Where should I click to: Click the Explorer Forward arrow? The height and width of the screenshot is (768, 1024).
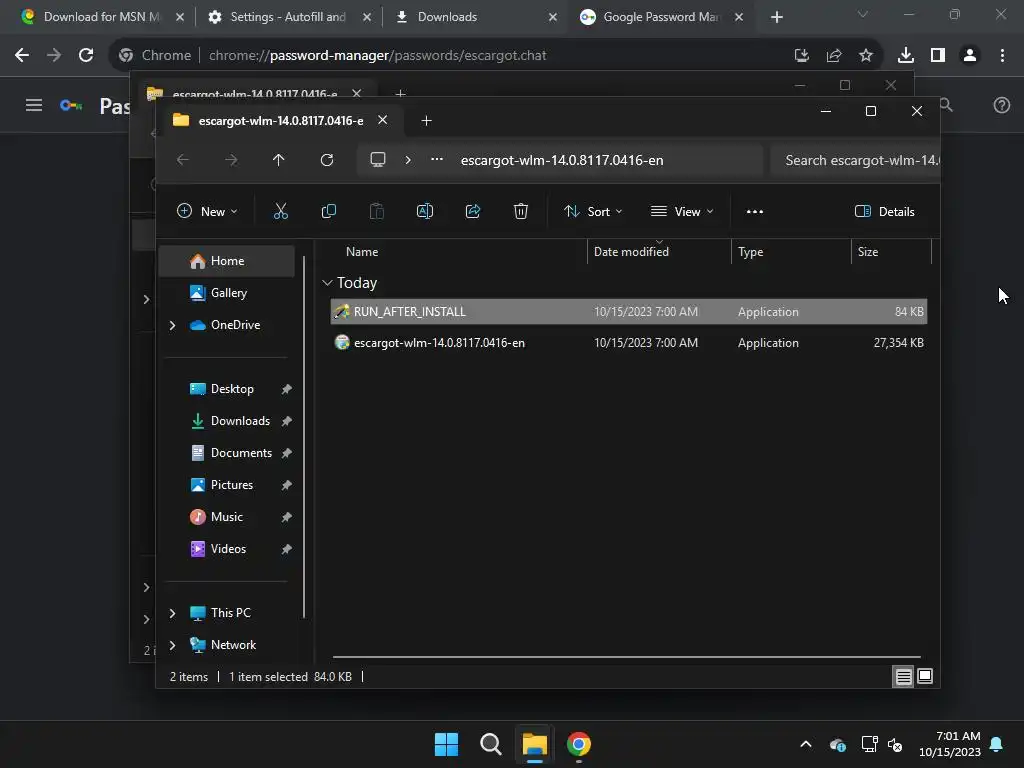point(231,160)
